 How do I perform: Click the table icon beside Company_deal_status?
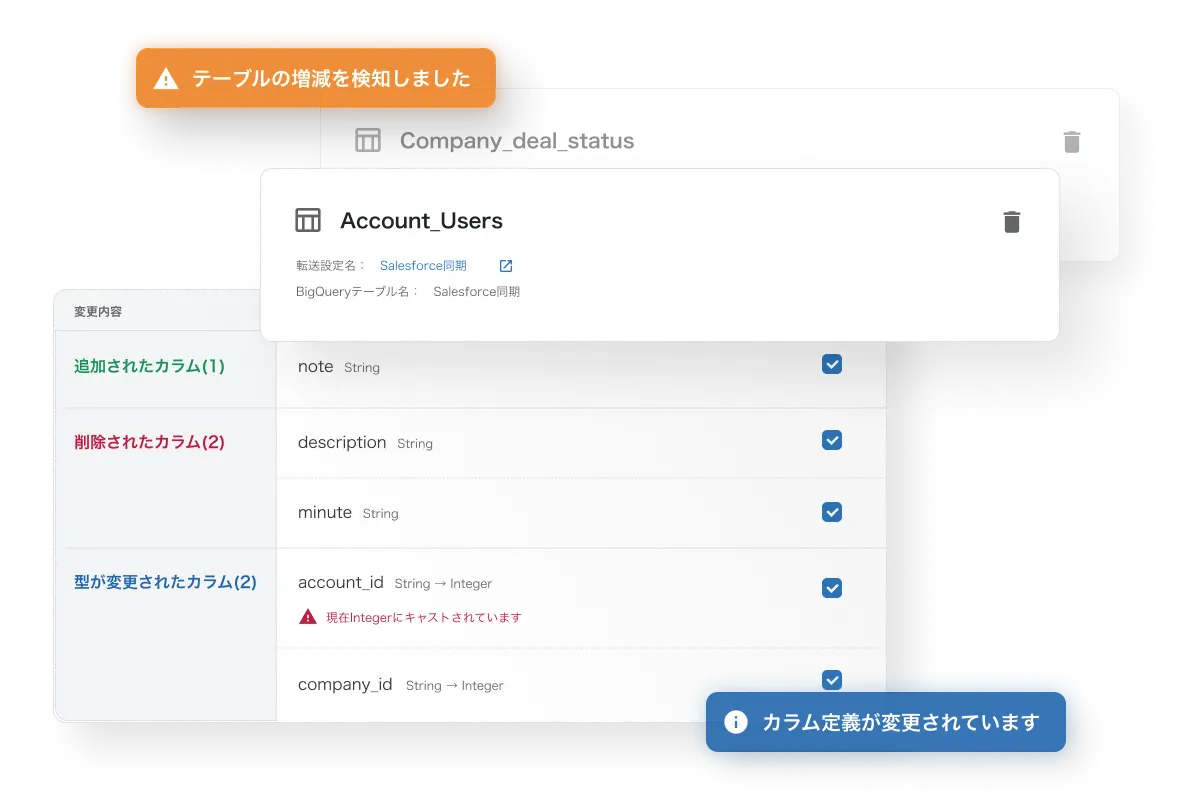pos(369,140)
